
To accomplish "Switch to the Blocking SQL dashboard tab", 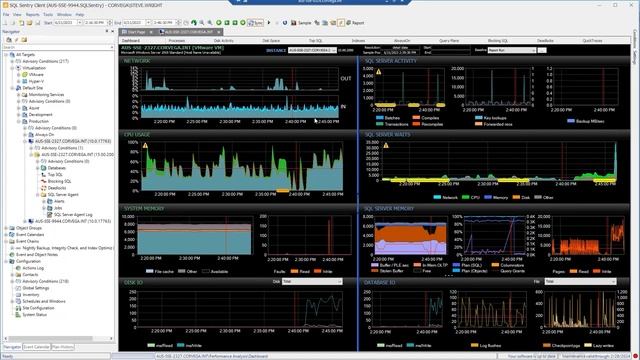I will 498,41.
